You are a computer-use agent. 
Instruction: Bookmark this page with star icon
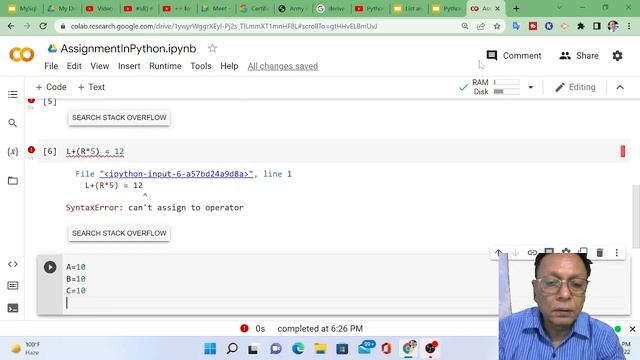(497, 26)
